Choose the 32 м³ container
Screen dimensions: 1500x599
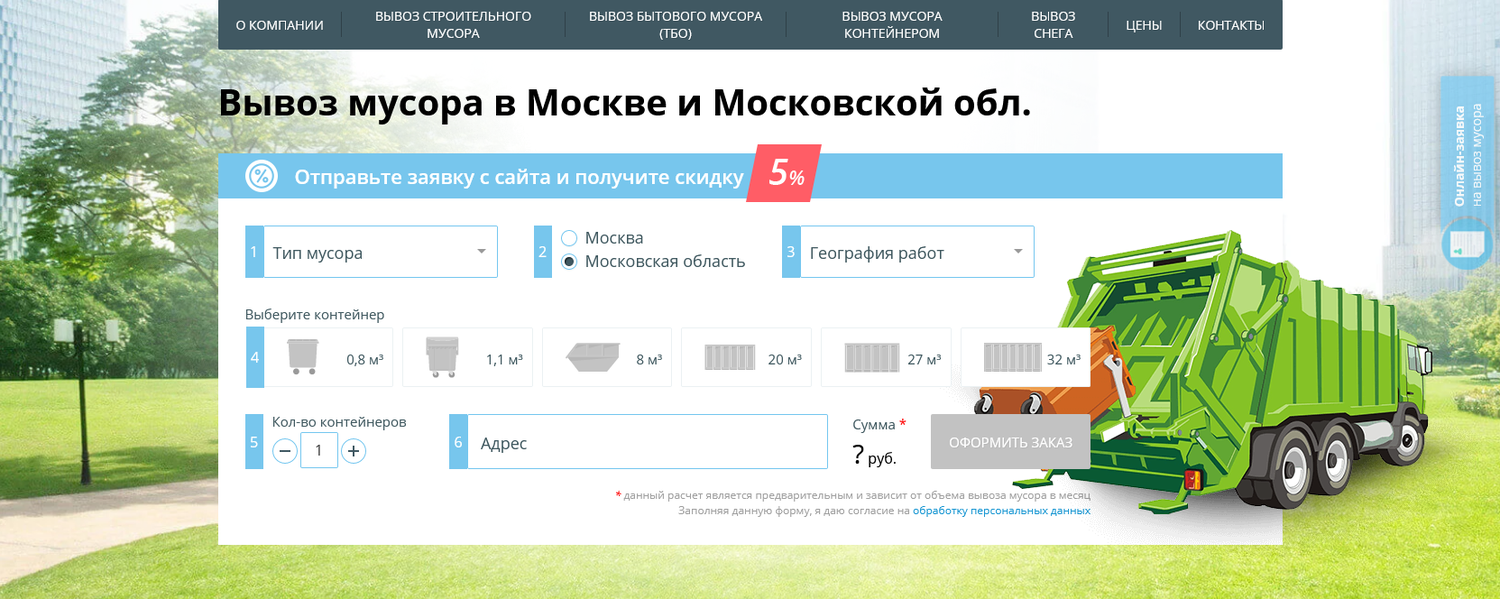tap(1025, 357)
